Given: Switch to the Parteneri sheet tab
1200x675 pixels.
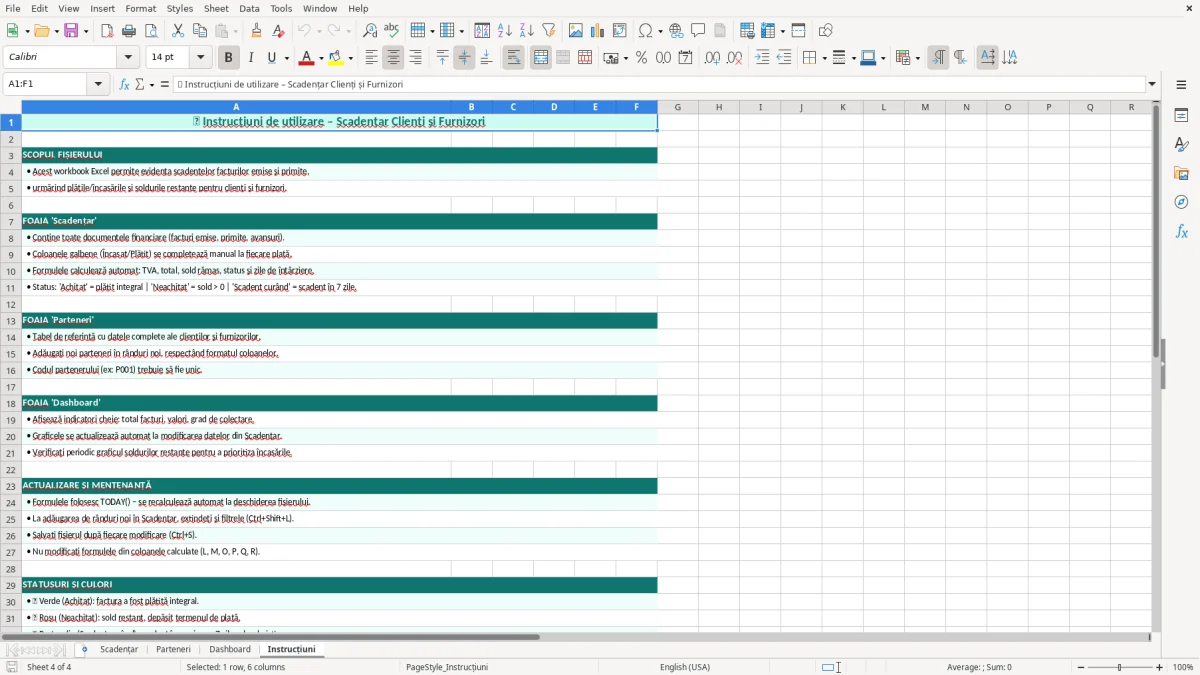Looking at the screenshot, I should coord(173,649).
